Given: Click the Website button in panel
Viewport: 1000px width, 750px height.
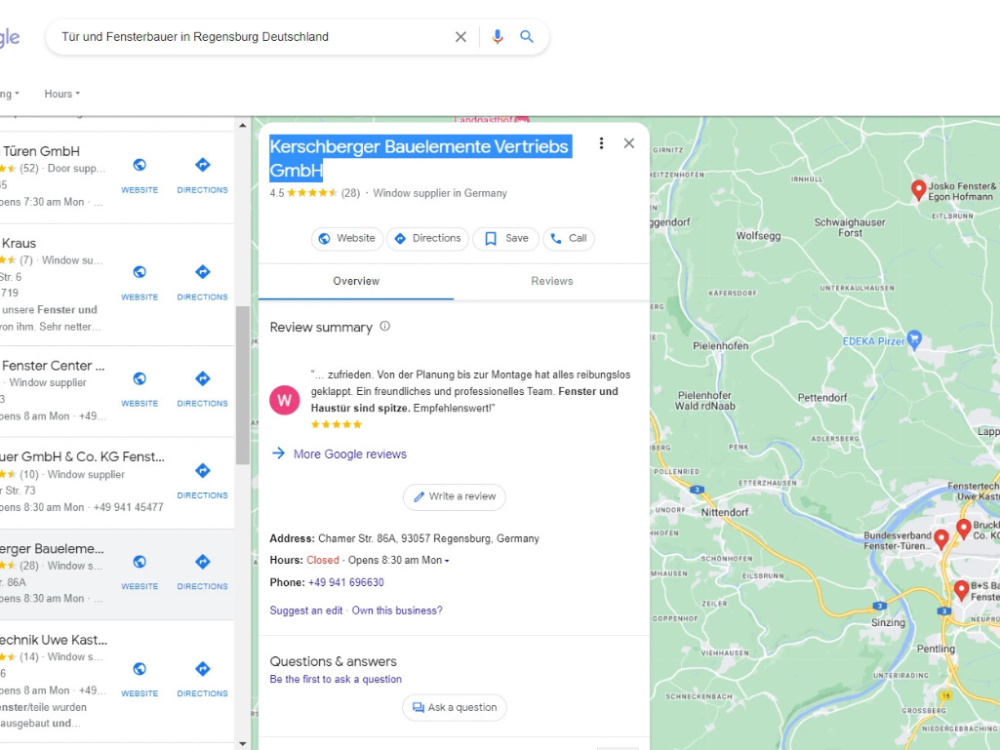Looking at the screenshot, I should click(347, 239).
